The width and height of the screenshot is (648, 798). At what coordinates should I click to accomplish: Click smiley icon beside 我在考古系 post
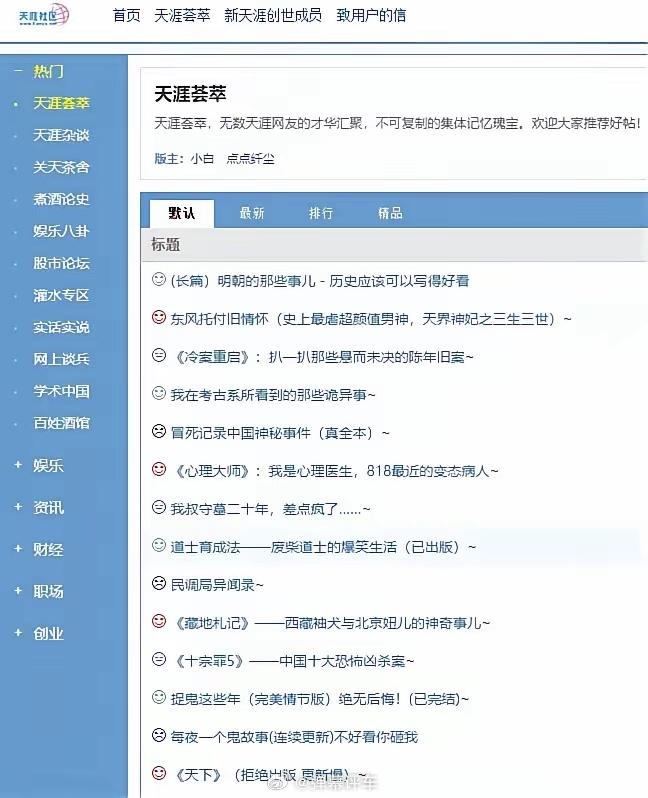159,393
